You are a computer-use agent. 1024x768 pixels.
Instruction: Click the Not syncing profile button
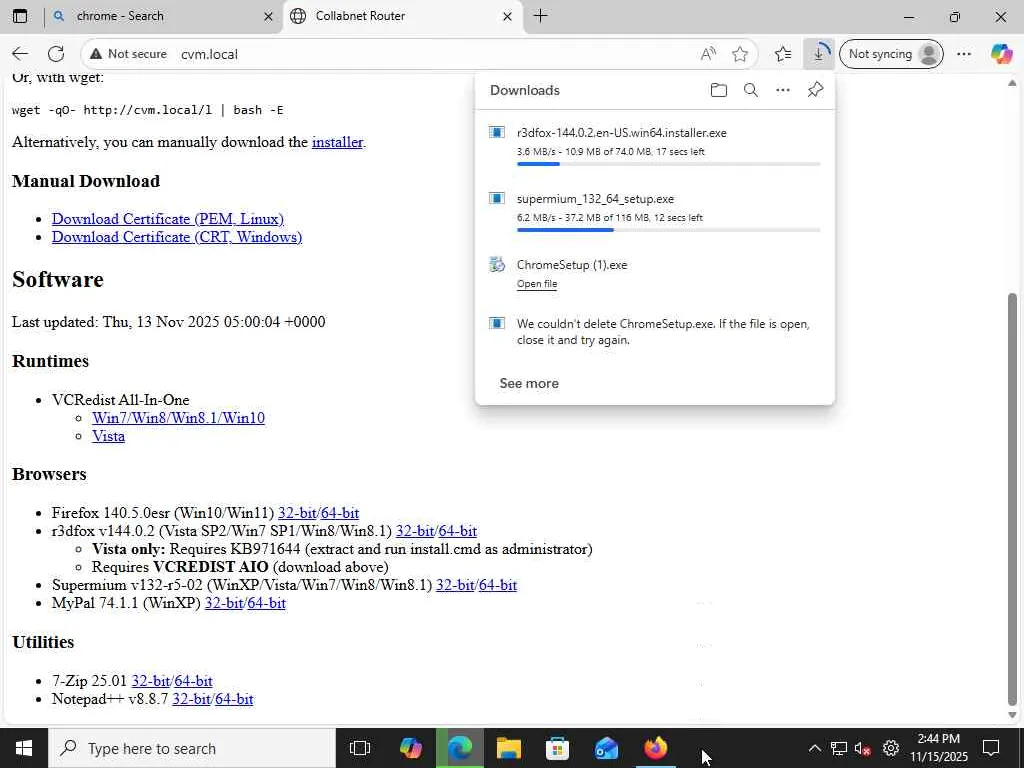[x=891, y=54]
